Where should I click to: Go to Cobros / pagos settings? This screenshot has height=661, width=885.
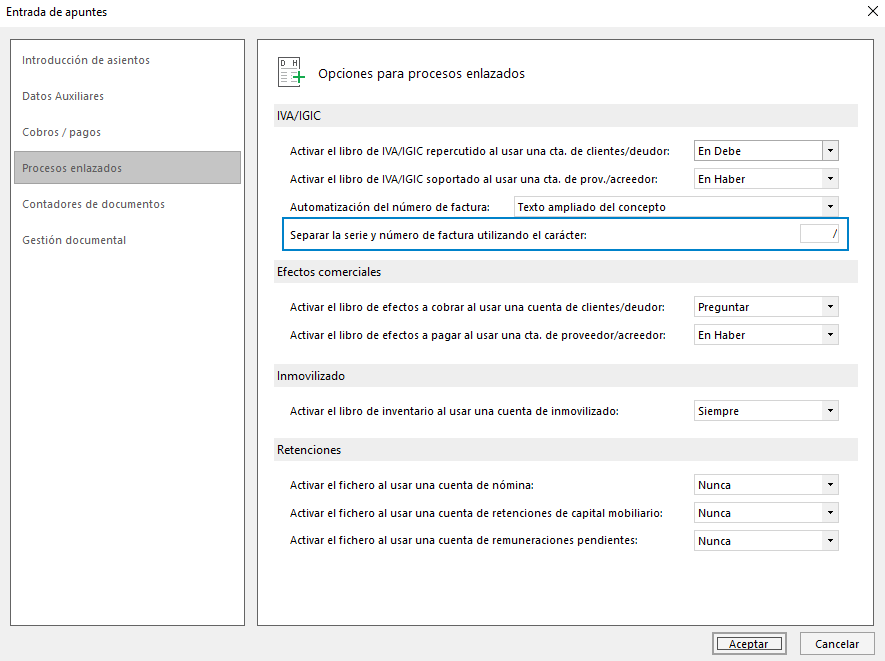point(61,132)
